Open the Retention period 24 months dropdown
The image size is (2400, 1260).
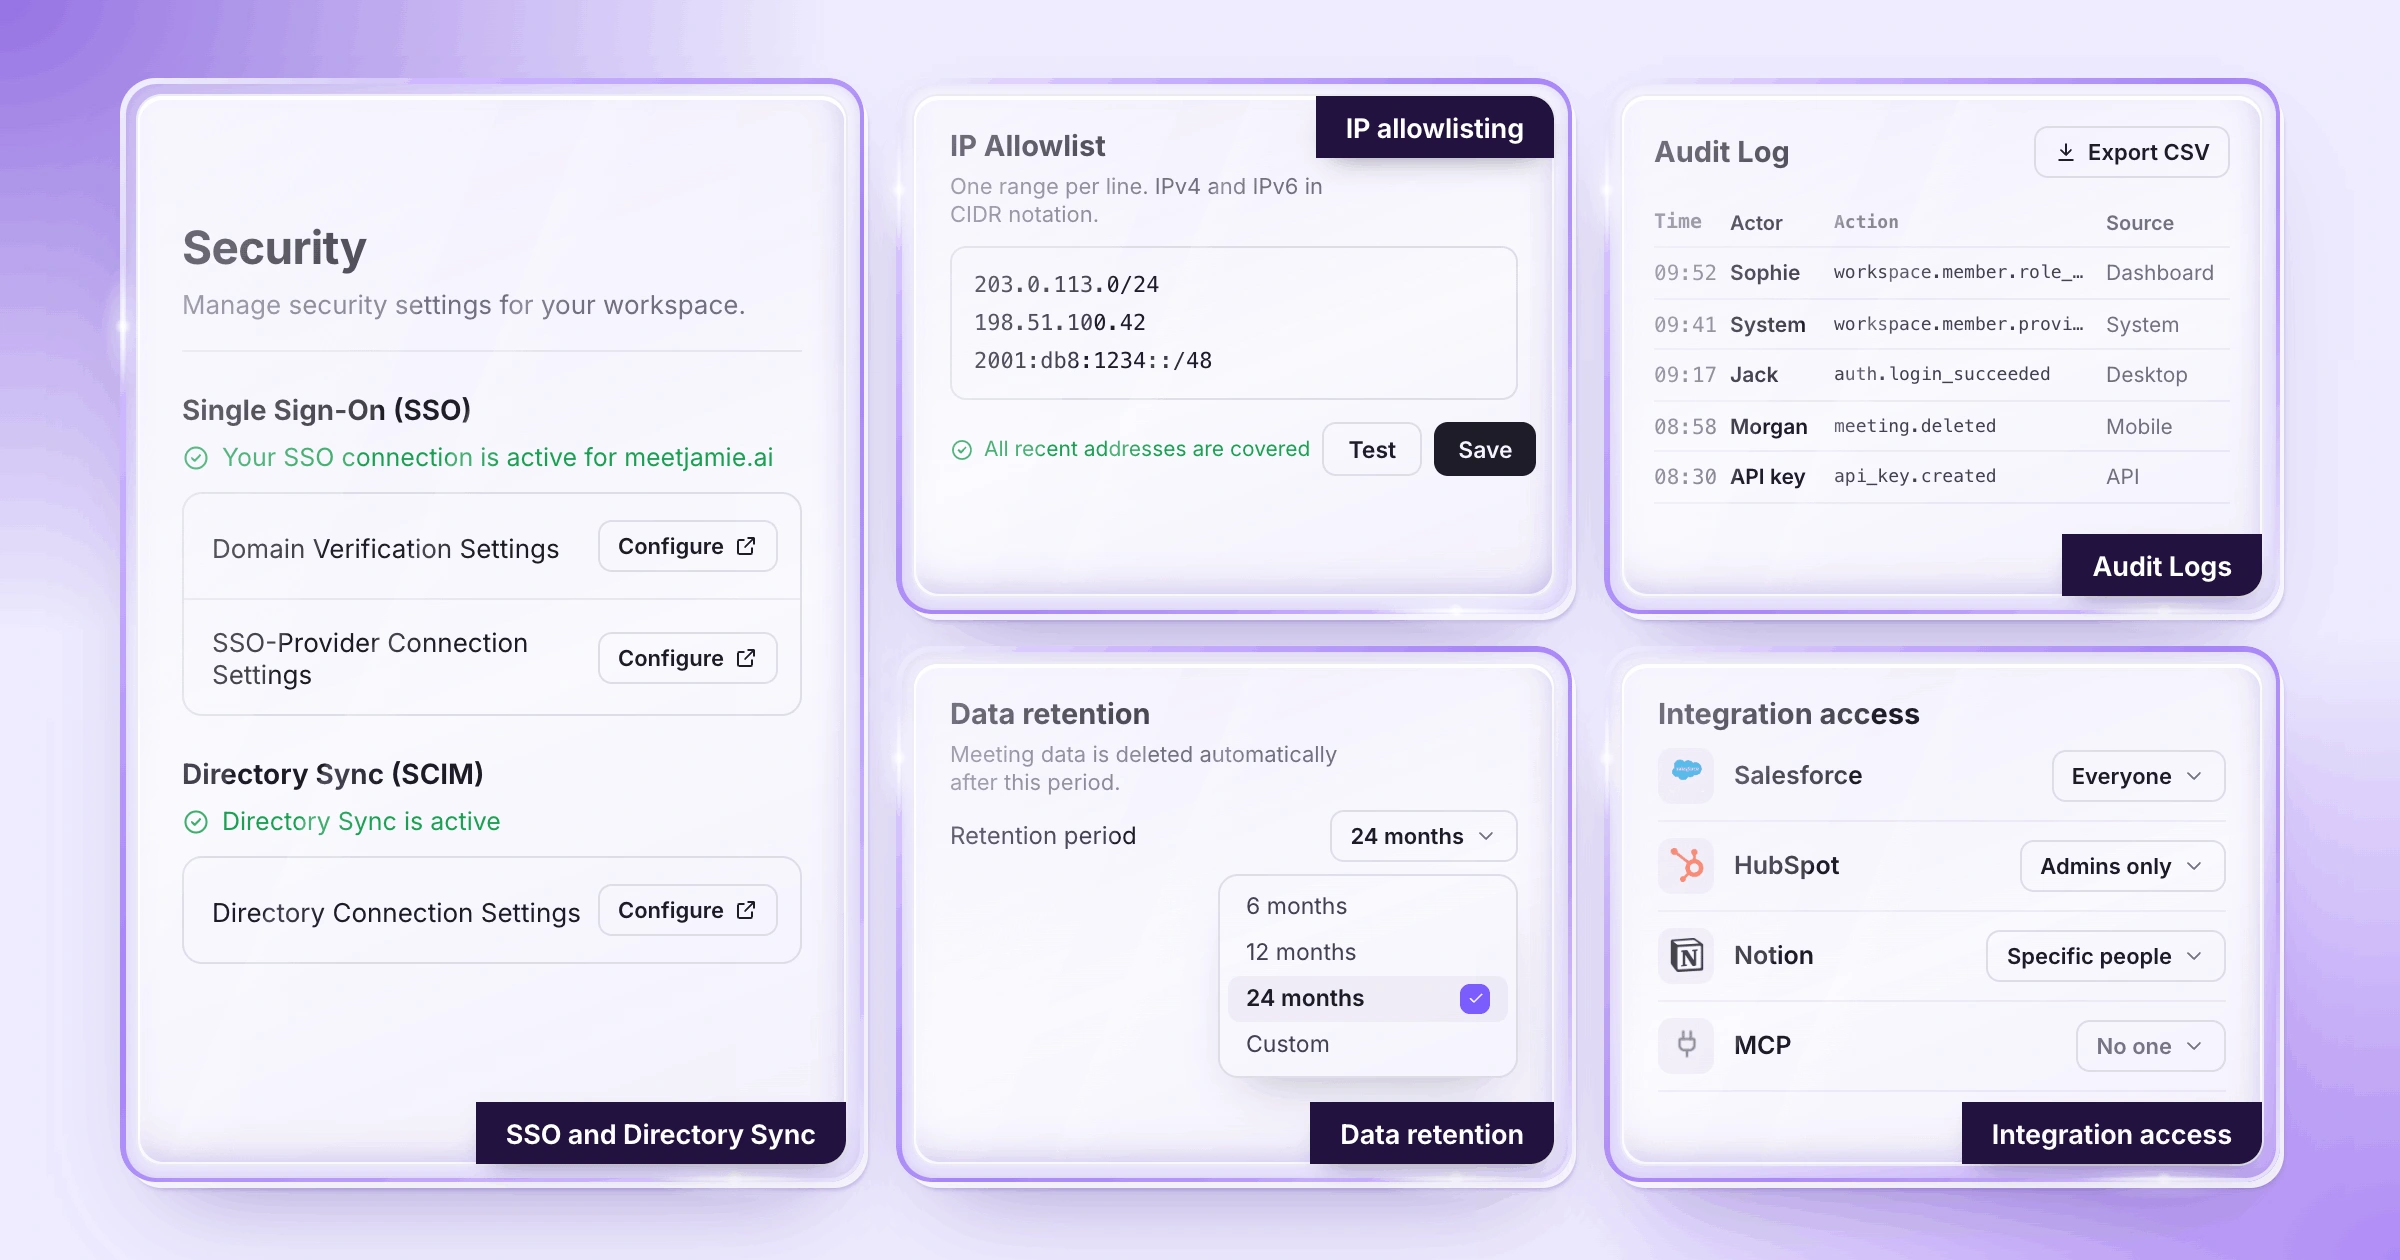[x=1423, y=836]
